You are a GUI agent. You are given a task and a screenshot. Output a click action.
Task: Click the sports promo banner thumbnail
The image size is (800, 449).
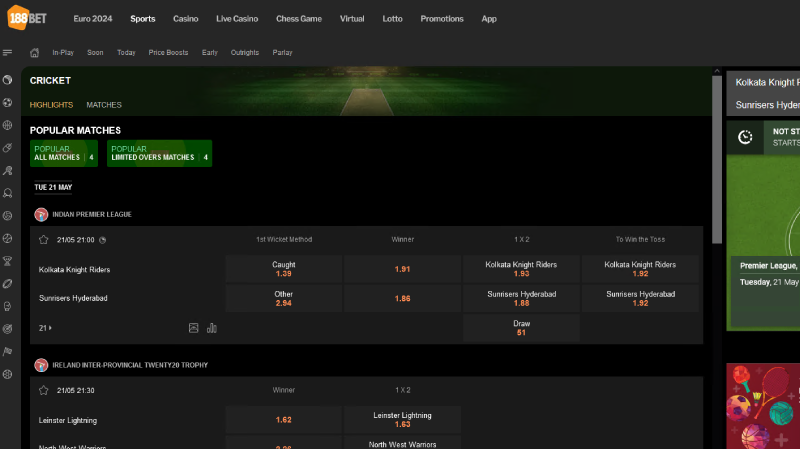click(763, 406)
